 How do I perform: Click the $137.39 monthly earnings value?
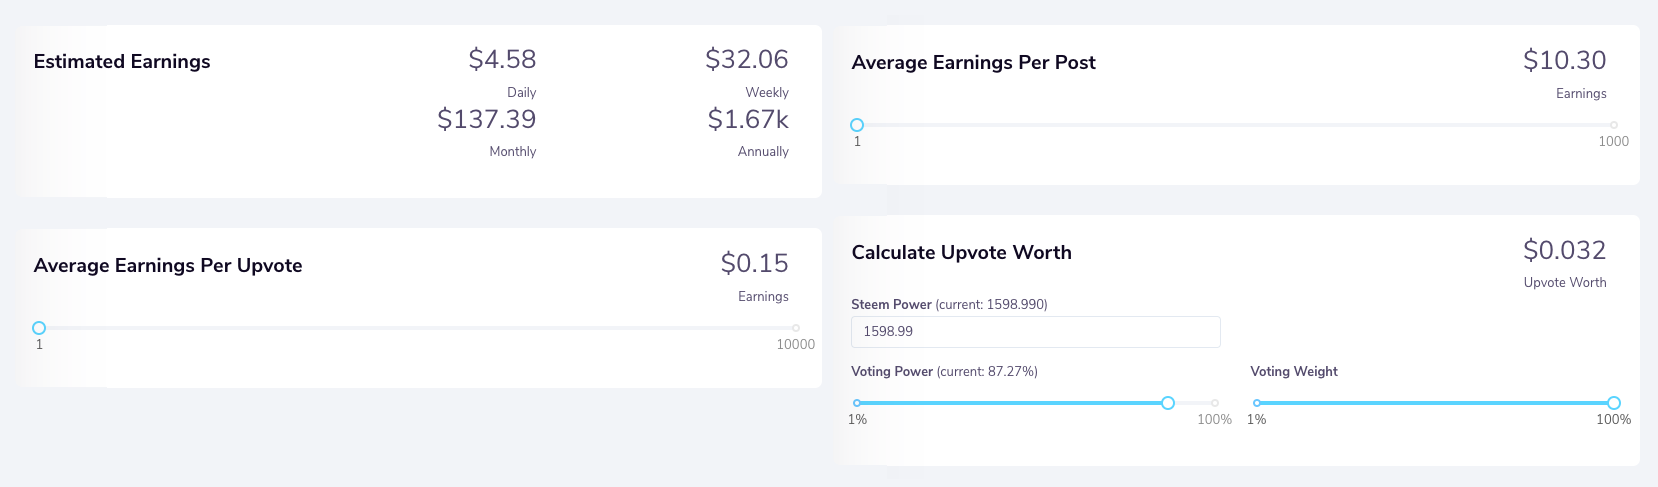click(487, 119)
